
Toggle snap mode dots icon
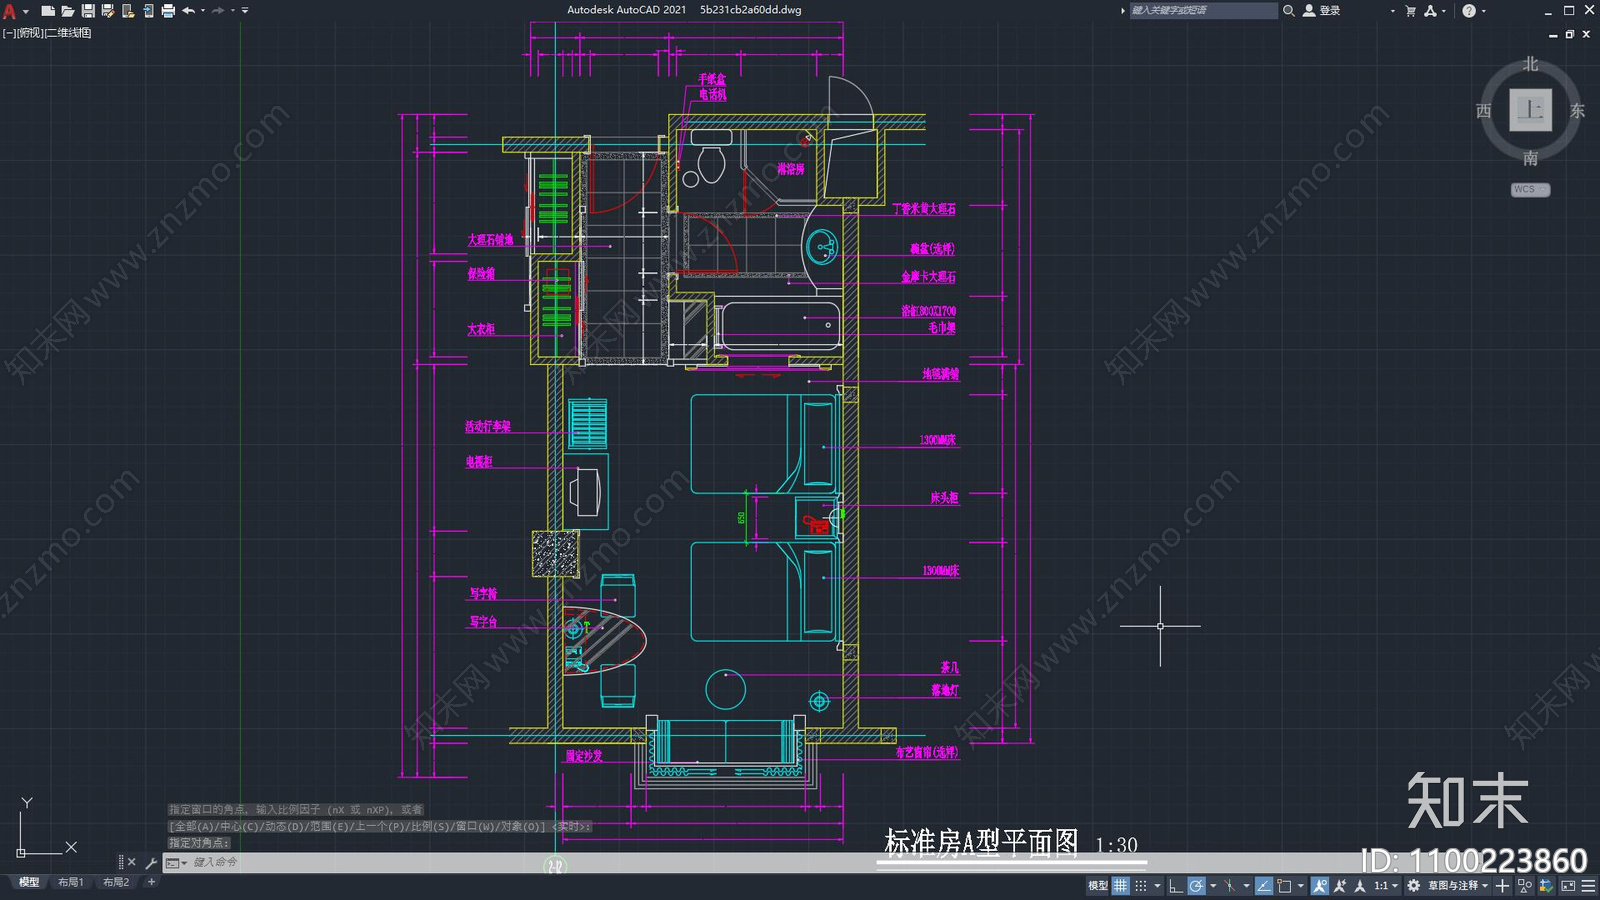1141,886
